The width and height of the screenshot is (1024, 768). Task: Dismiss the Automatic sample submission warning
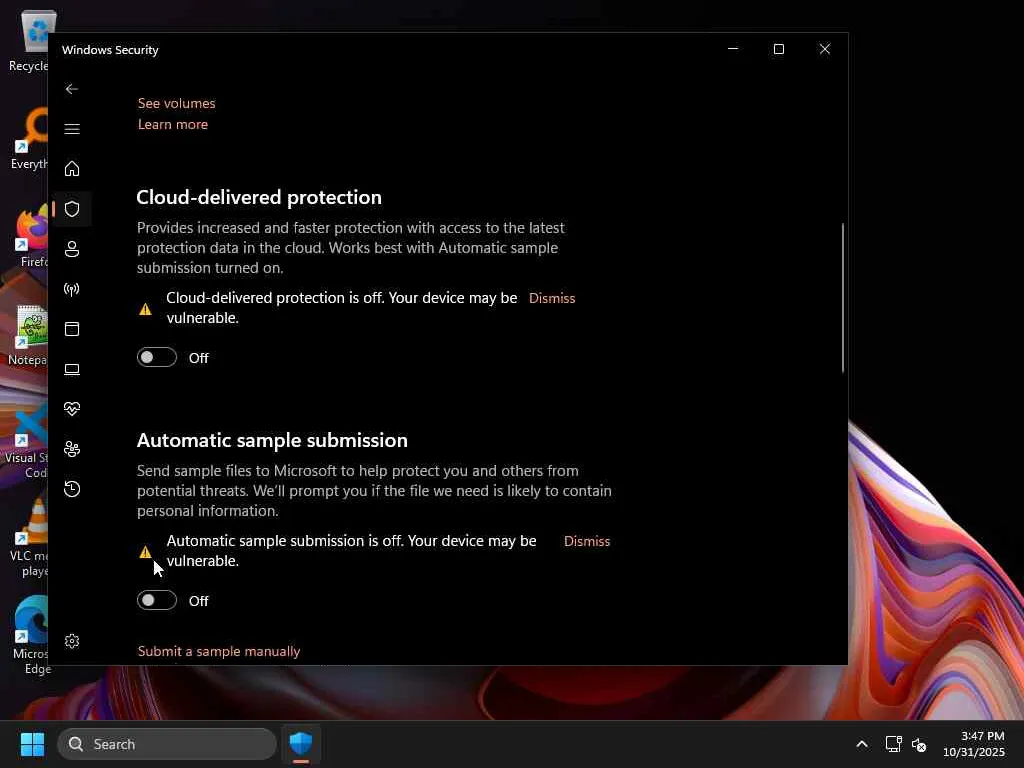(586, 541)
